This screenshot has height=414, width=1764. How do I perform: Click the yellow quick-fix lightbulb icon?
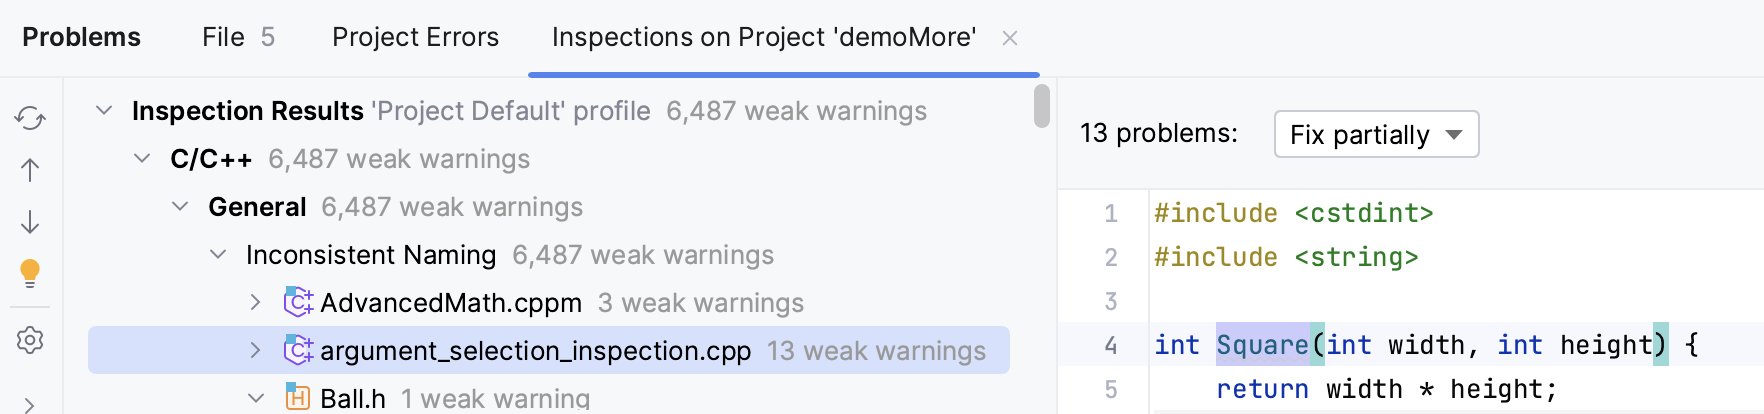point(30,273)
